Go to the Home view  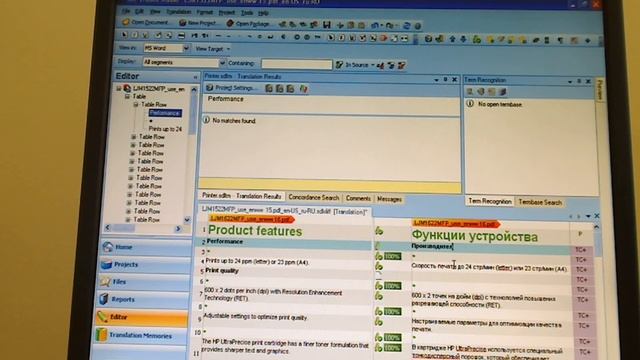(x=144, y=247)
